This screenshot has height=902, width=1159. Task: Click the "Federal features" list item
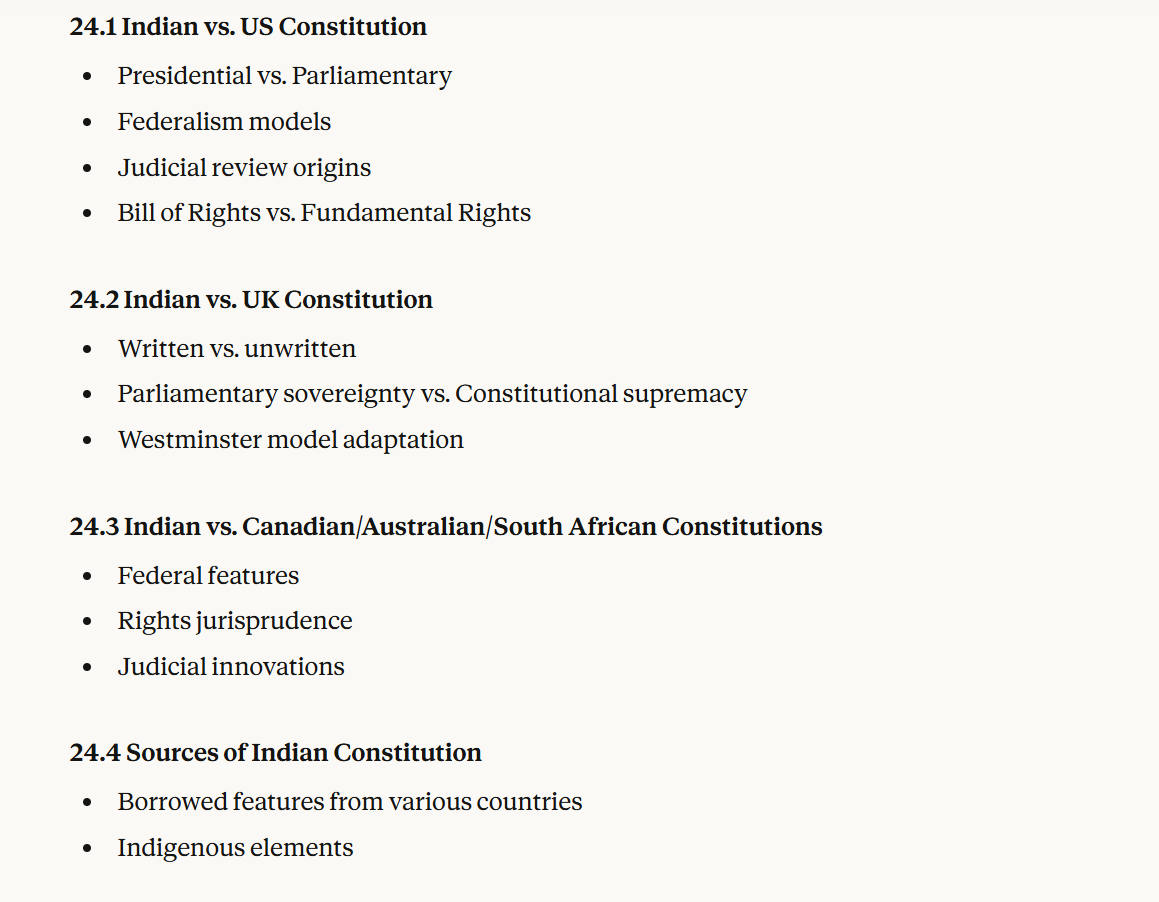point(208,576)
